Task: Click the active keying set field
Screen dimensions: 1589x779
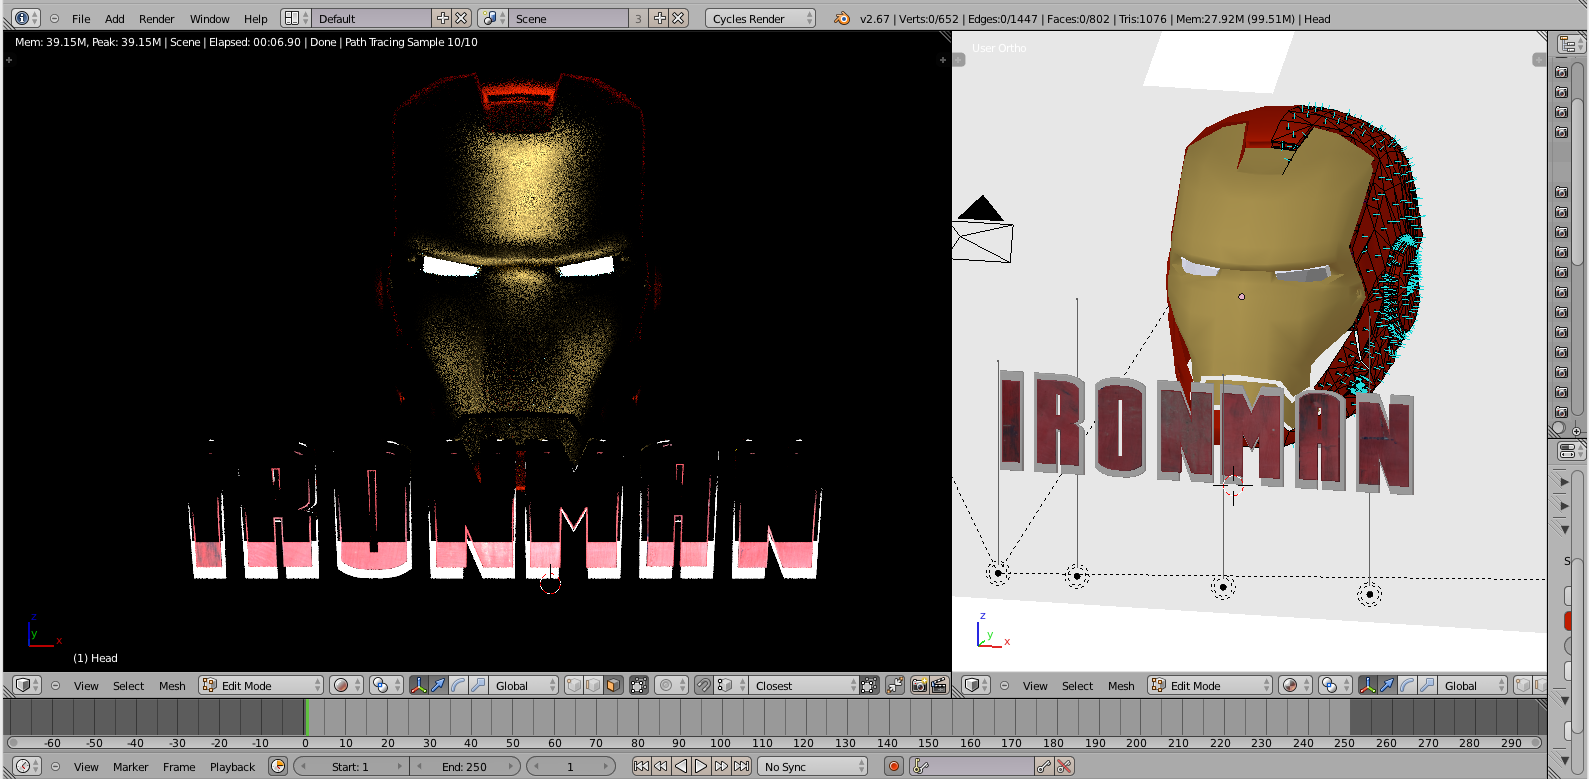Action: coord(972,767)
